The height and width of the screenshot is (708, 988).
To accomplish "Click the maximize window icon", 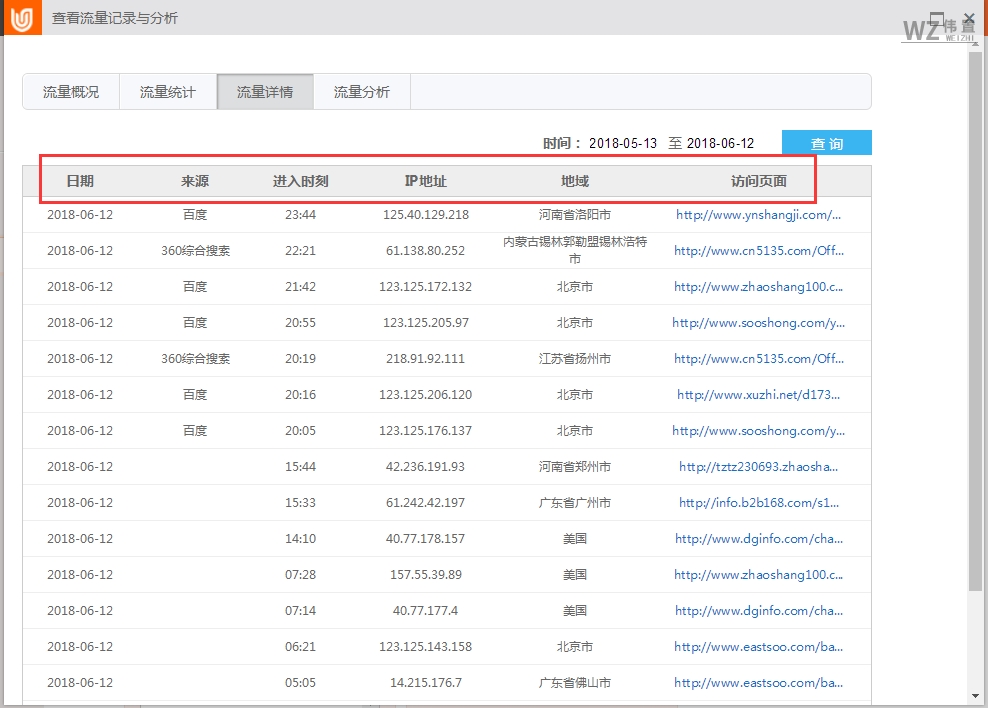I will tap(936, 19).
